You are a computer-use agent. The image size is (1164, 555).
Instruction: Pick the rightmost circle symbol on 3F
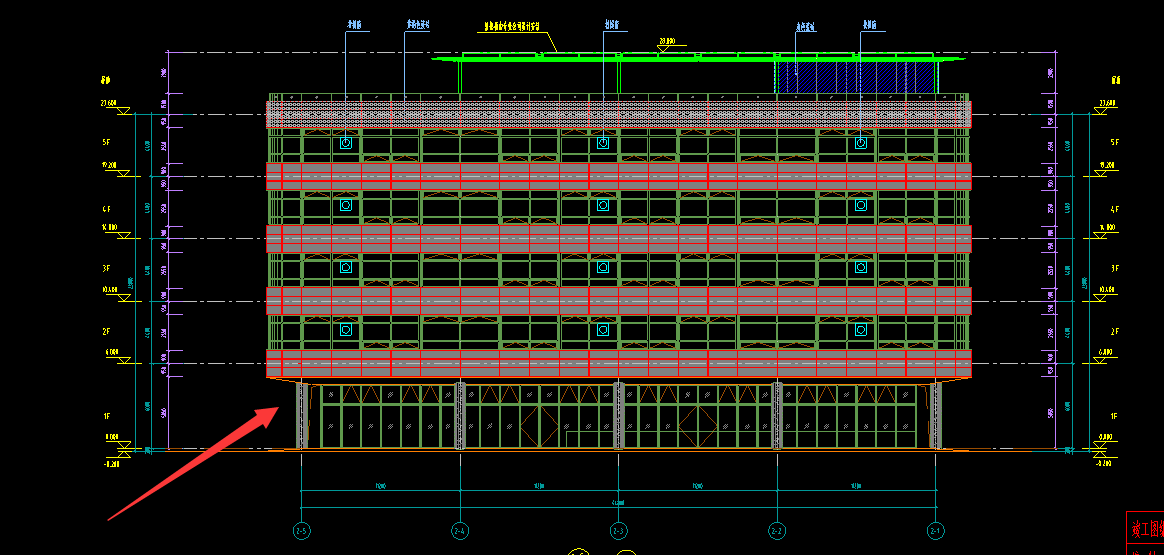861,266
